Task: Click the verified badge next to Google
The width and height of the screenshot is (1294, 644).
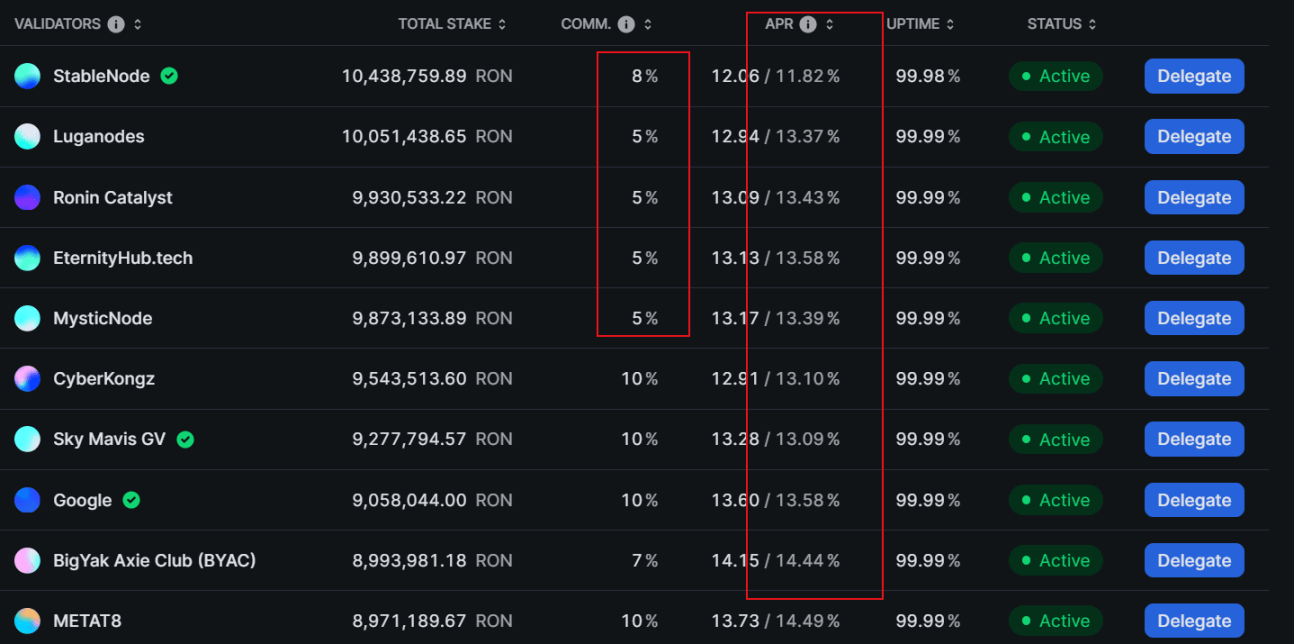Action: click(x=131, y=500)
